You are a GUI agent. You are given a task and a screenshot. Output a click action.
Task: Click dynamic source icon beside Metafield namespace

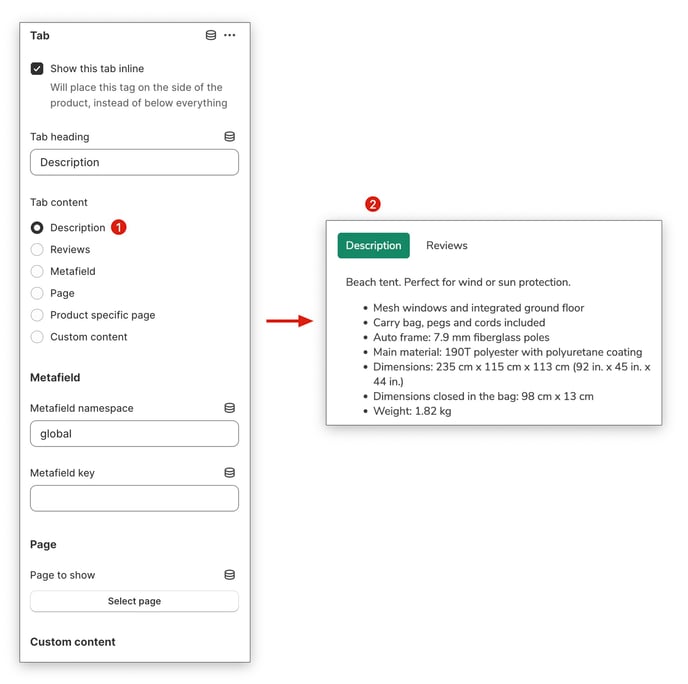coord(230,408)
